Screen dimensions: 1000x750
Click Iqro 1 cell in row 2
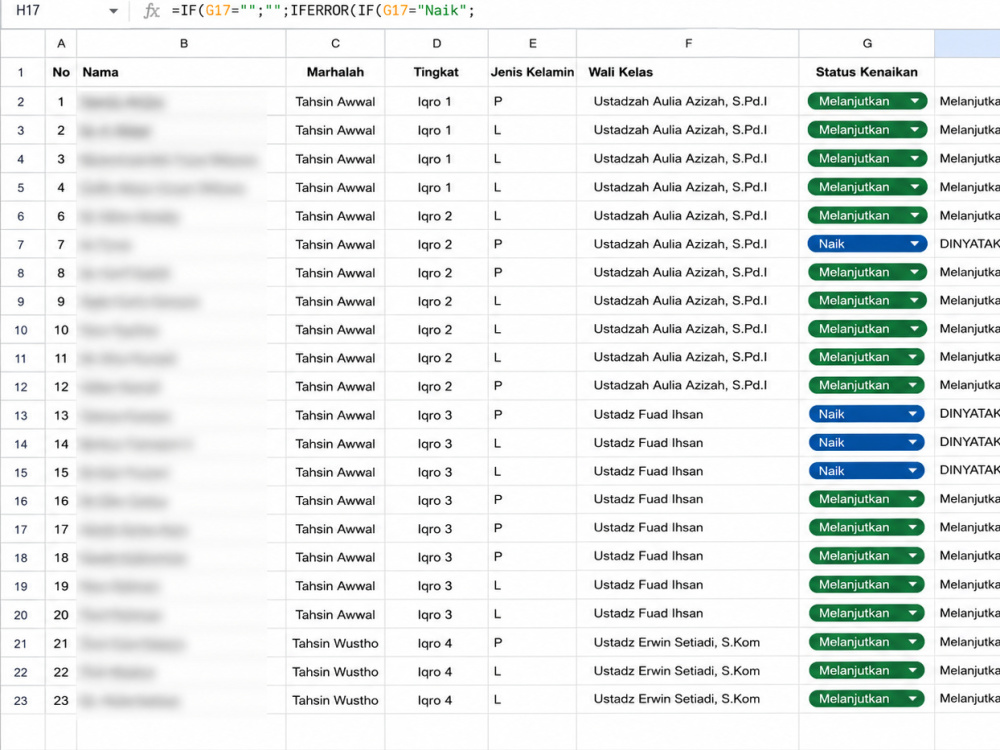point(436,101)
